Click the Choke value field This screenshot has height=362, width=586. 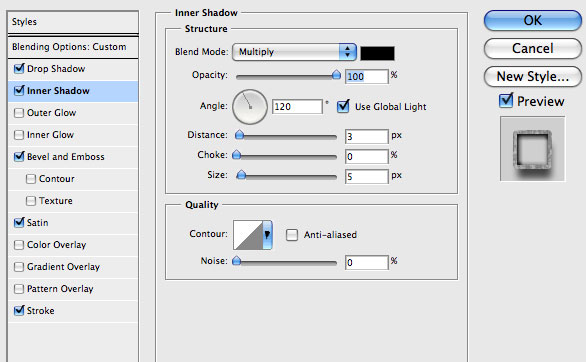(367, 157)
